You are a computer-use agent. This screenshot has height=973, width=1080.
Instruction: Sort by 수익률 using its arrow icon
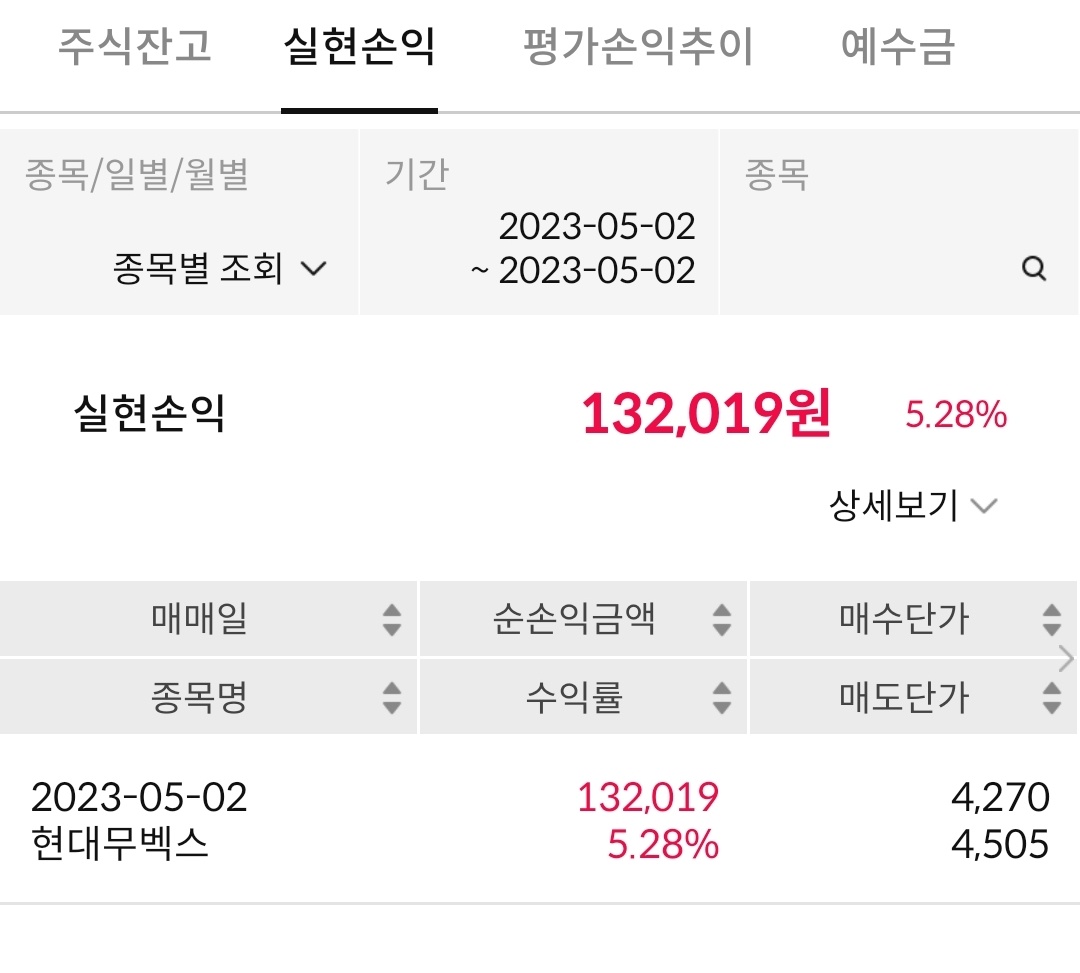click(722, 698)
